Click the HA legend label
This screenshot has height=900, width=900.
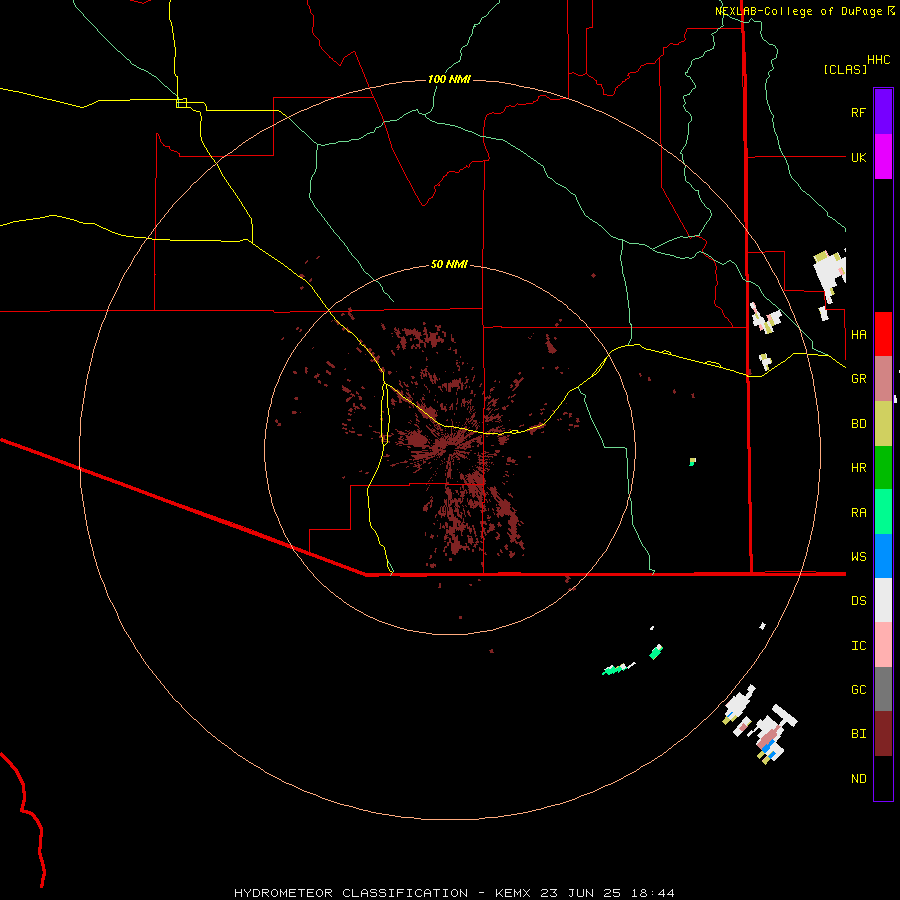click(858, 335)
